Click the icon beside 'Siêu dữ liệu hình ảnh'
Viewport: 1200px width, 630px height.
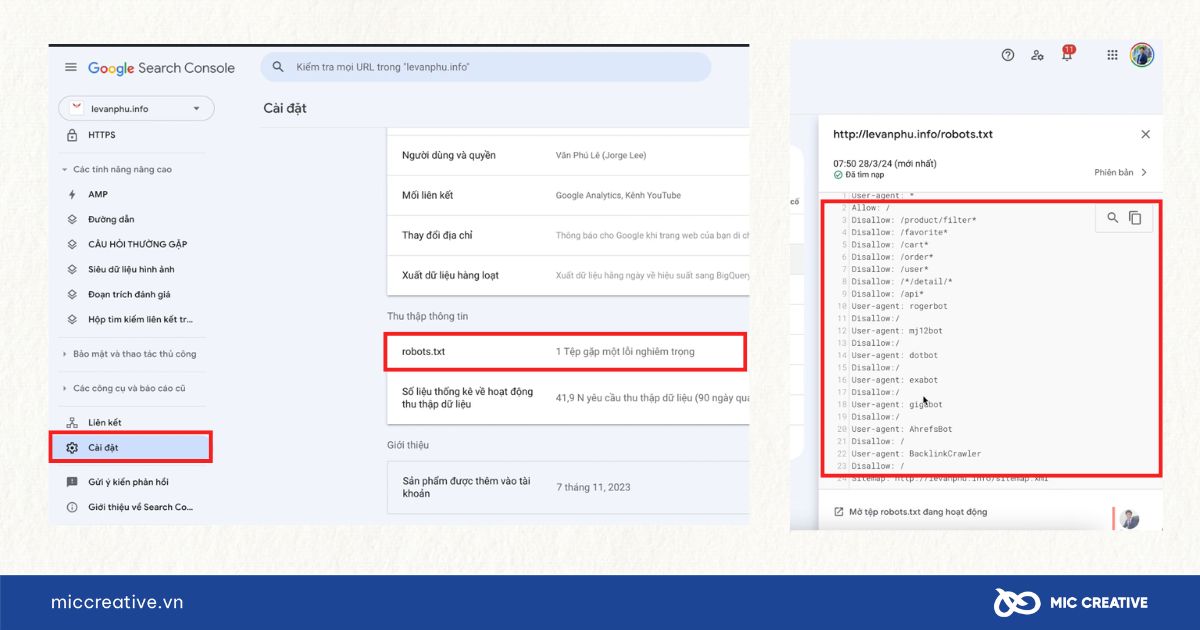tap(72, 269)
